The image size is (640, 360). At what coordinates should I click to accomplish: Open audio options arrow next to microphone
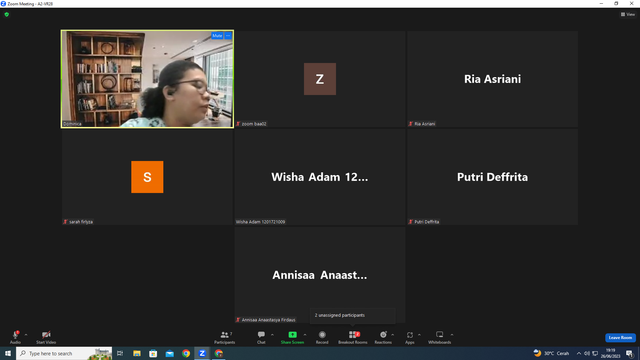tap(26, 335)
